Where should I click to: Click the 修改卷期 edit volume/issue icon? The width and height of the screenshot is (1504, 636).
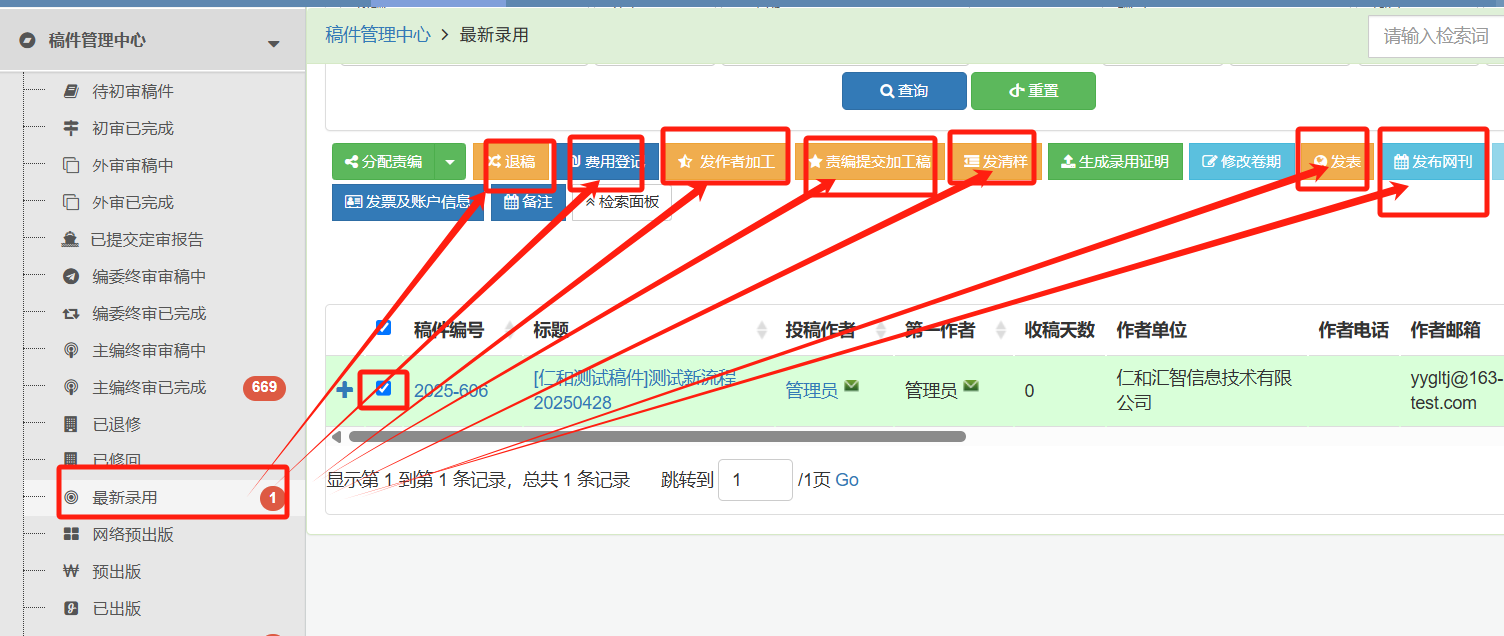pos(1241,161)
